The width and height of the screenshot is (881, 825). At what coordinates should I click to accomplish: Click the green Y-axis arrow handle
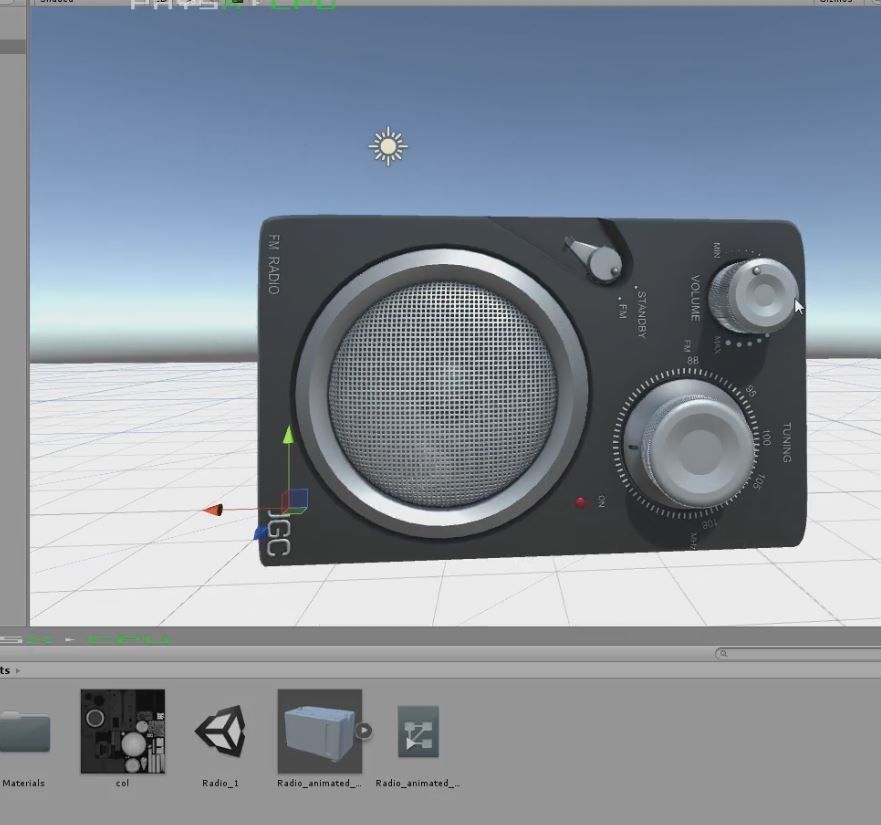288,434
